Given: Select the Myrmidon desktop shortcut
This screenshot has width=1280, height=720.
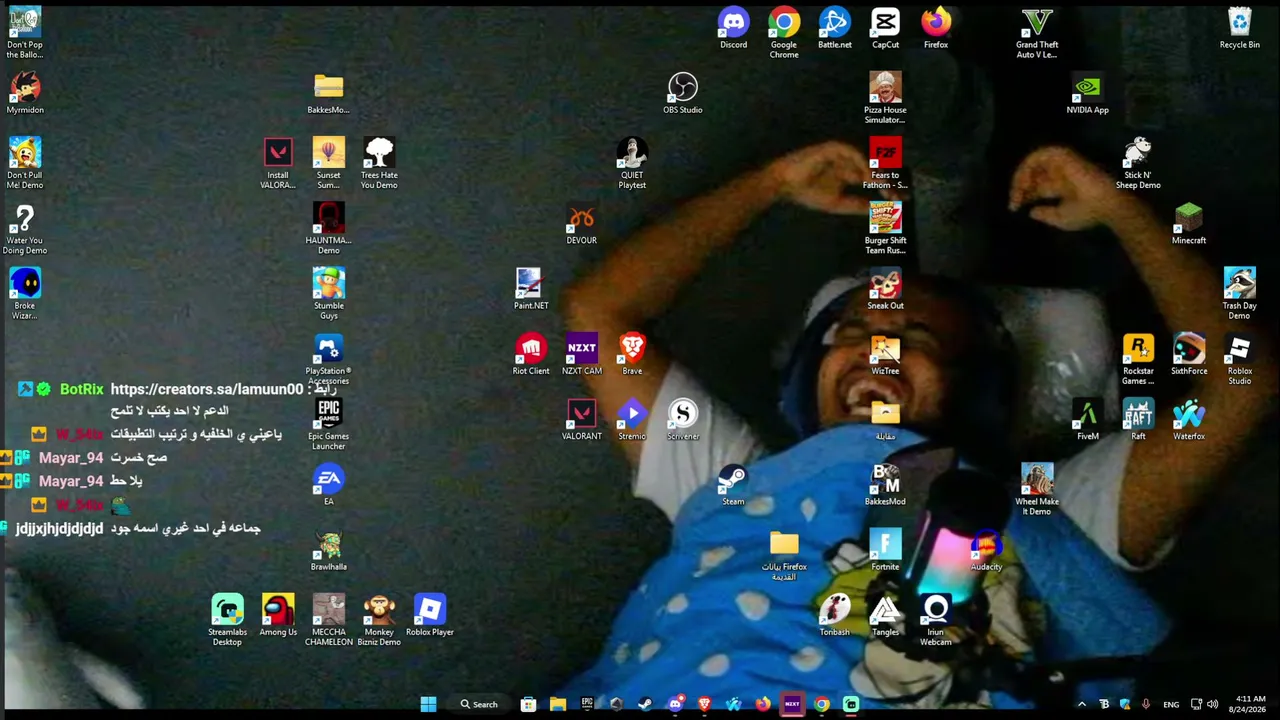Looking at the screenshot, I should [x=25, y=93].
